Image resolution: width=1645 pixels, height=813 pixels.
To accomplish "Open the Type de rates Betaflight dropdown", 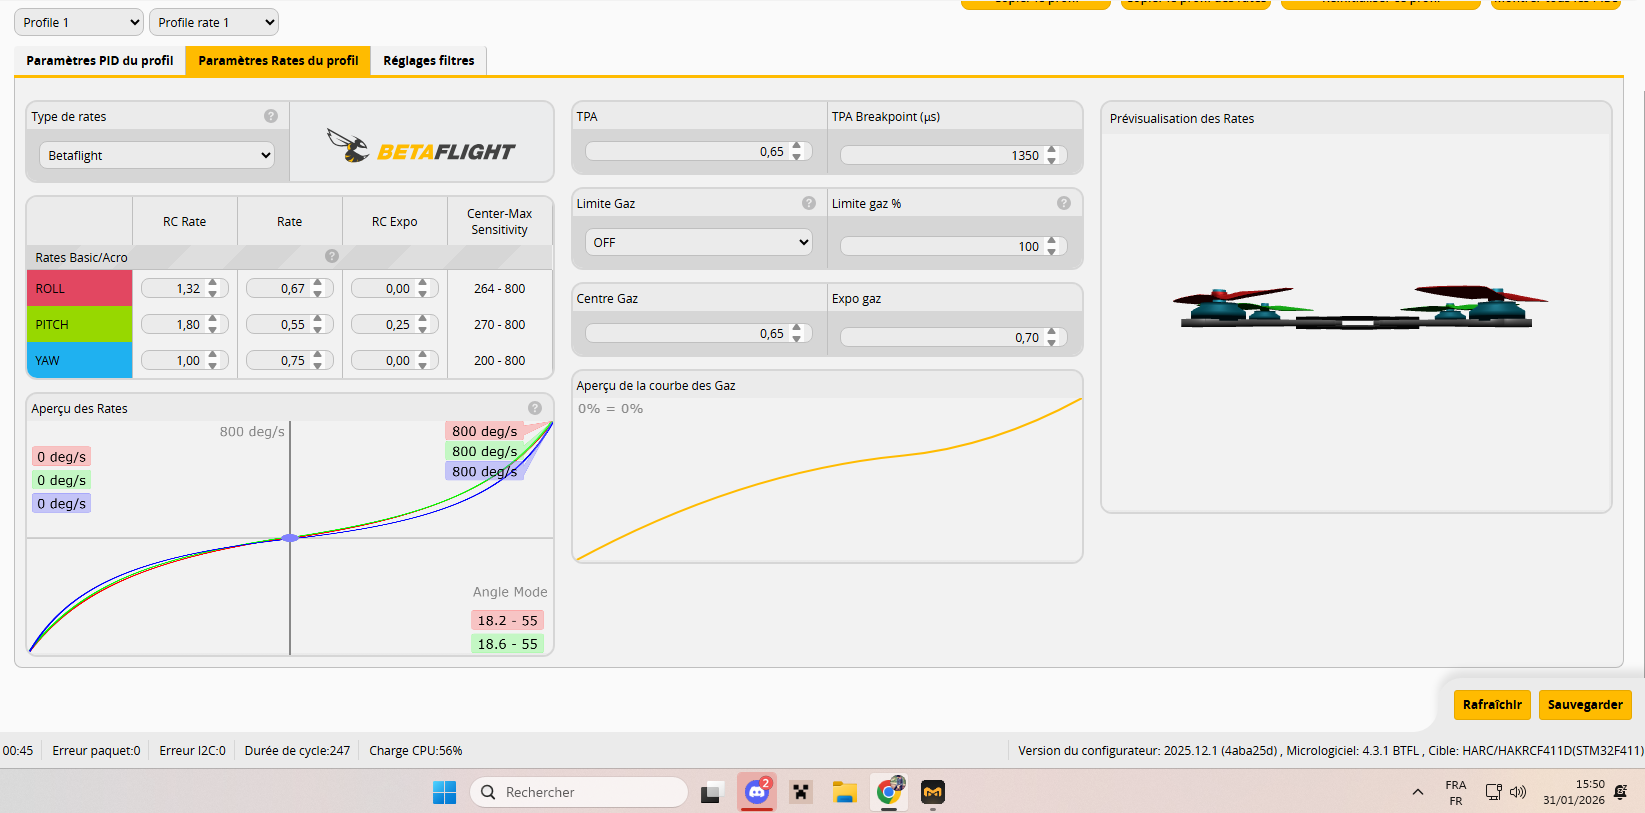I will click(x=157, y=155).
